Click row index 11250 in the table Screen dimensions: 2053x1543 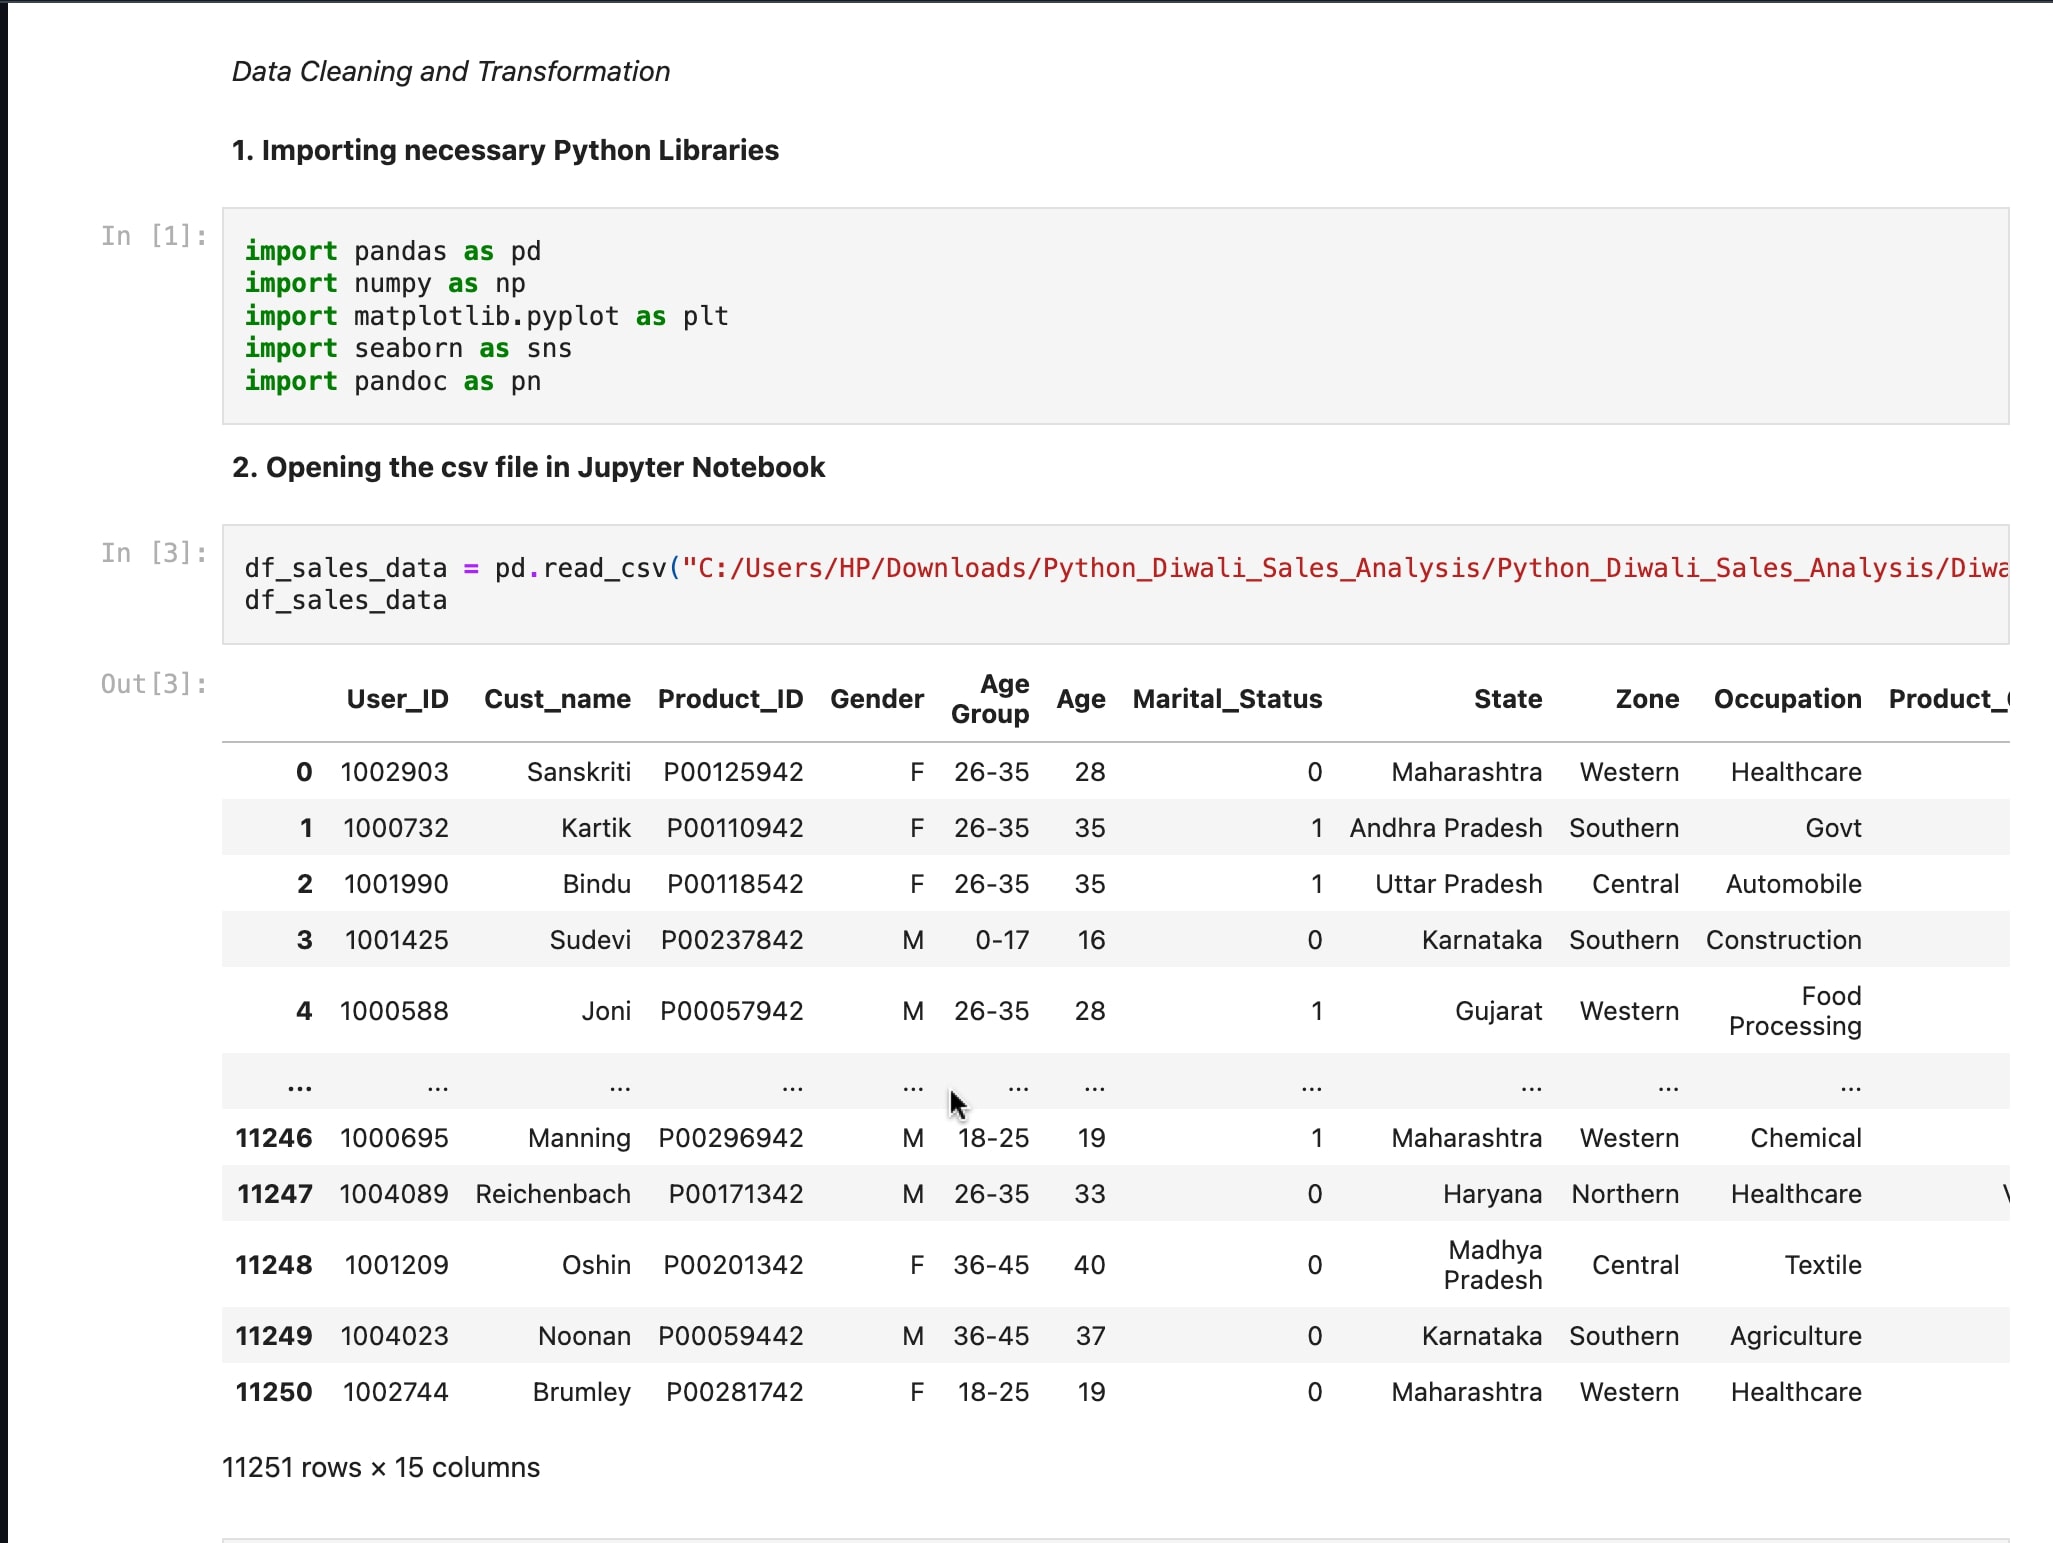(273, 1392)
